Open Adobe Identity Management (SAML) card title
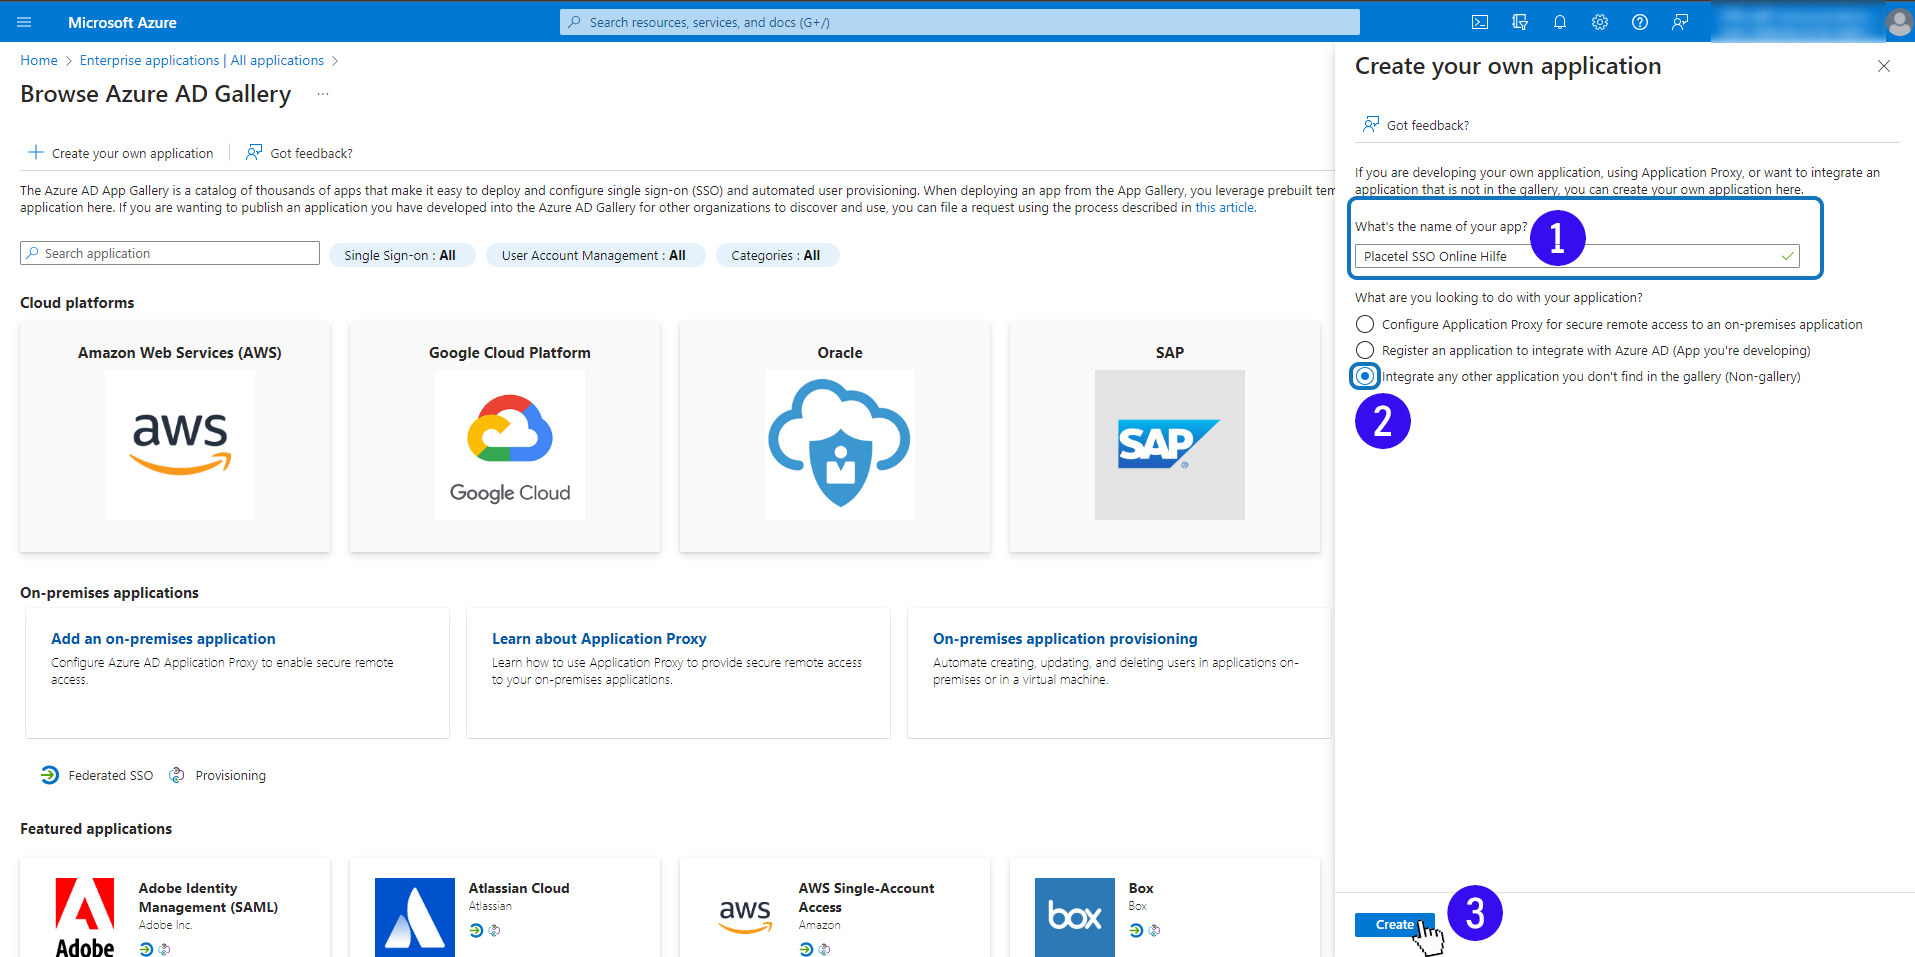Viewport: 1915px width, 957px height. pyautogui.click(x=208, y=897)
